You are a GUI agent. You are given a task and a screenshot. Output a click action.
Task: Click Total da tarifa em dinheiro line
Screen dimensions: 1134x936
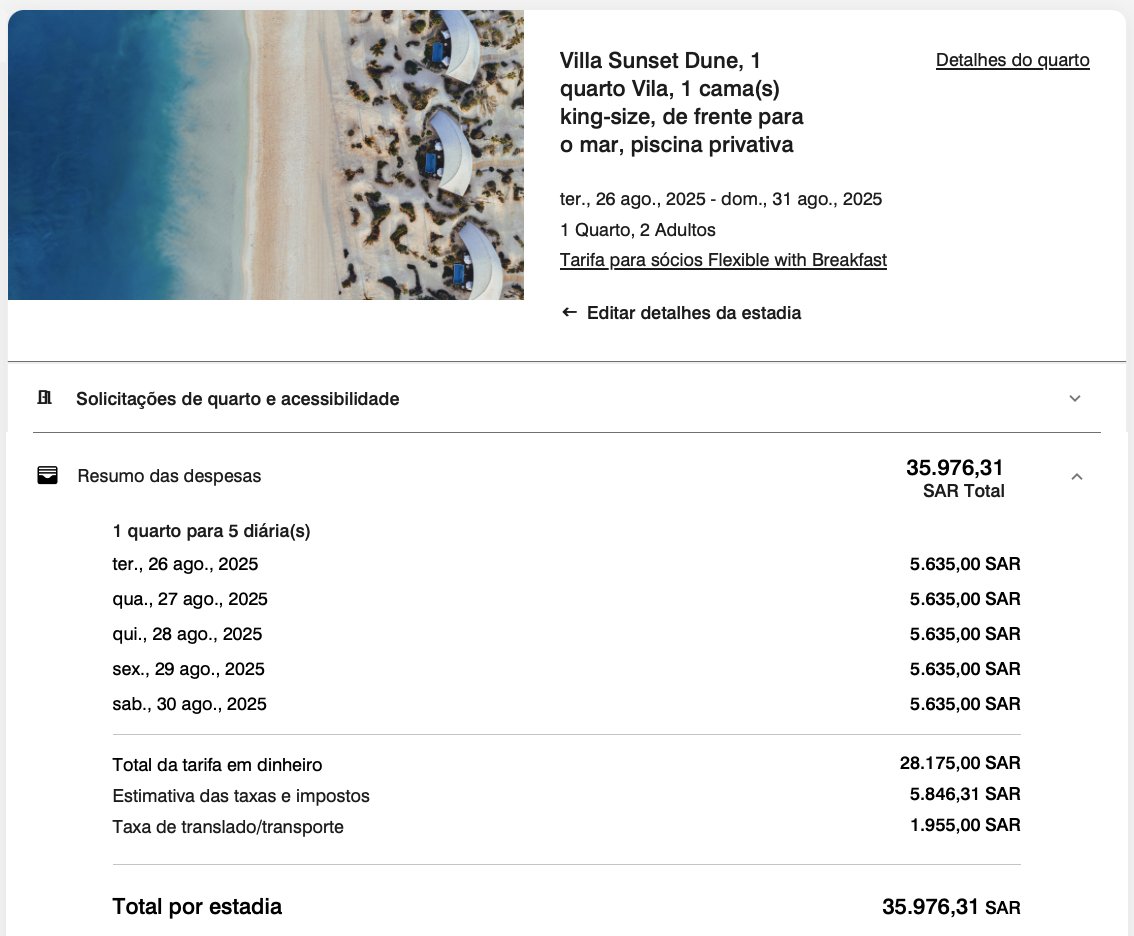566,764
